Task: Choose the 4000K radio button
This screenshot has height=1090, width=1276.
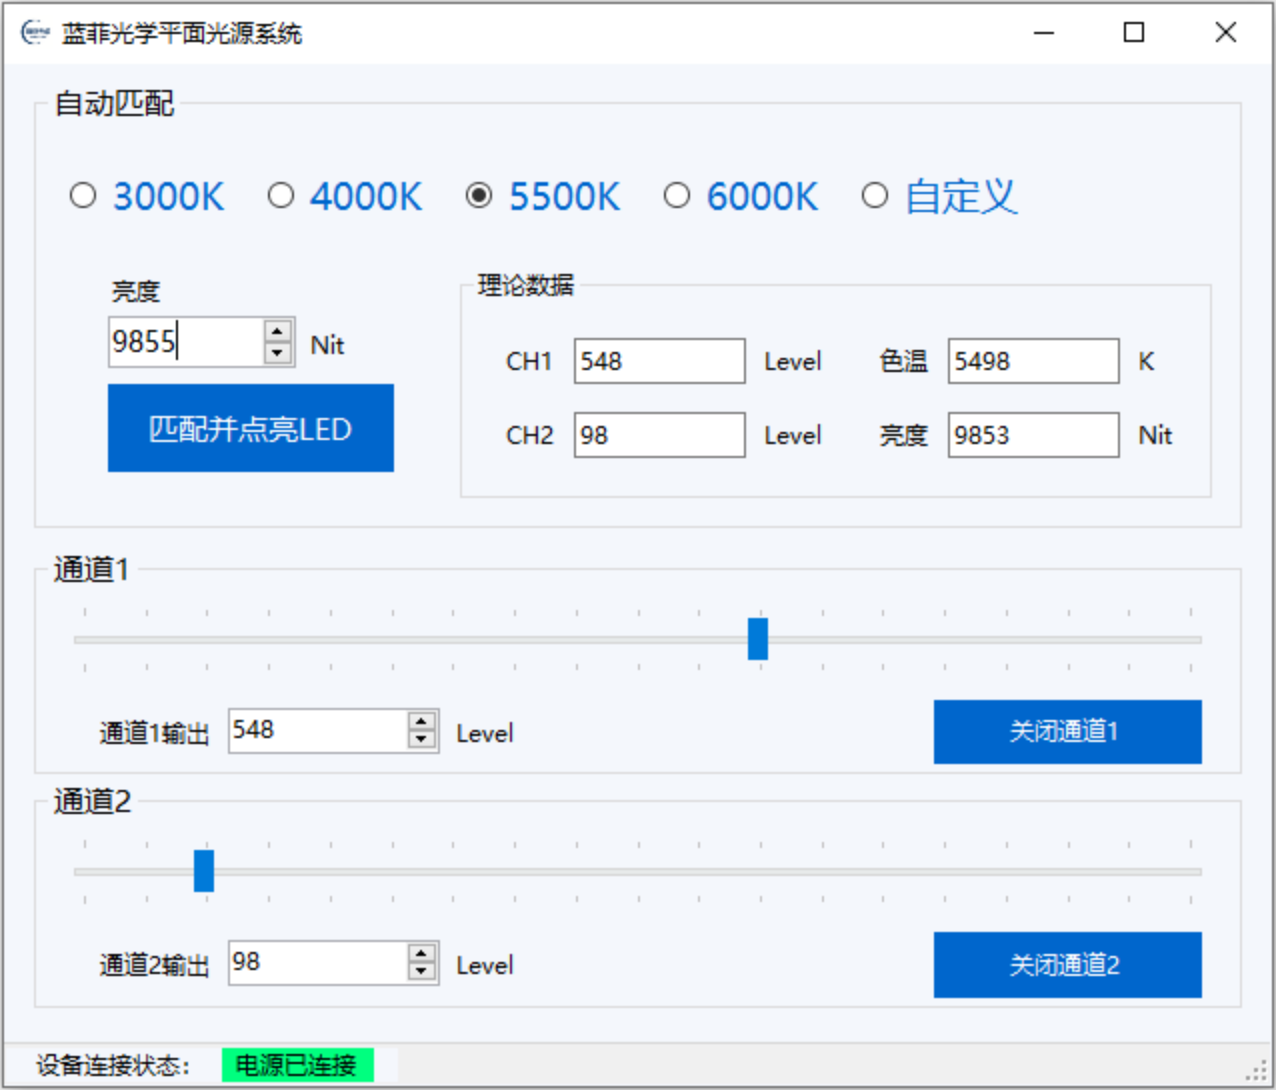Action: [281, 196]
